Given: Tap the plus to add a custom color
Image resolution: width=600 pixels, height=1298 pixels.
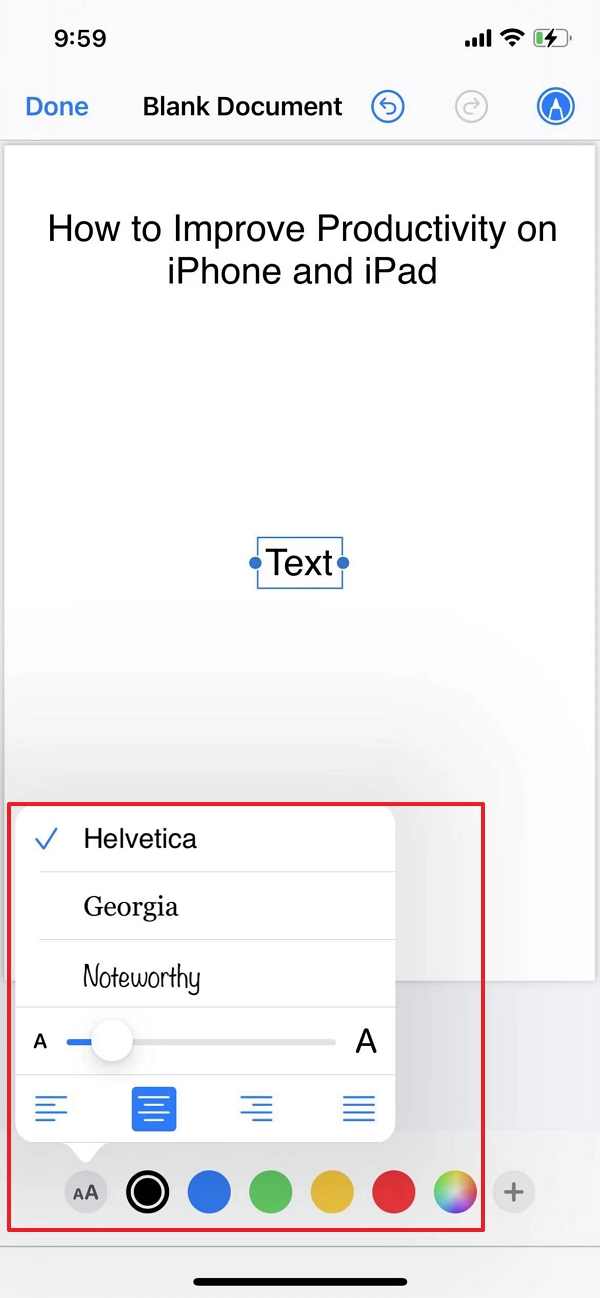Looking at the screenshot, I should pos(514,1191).
